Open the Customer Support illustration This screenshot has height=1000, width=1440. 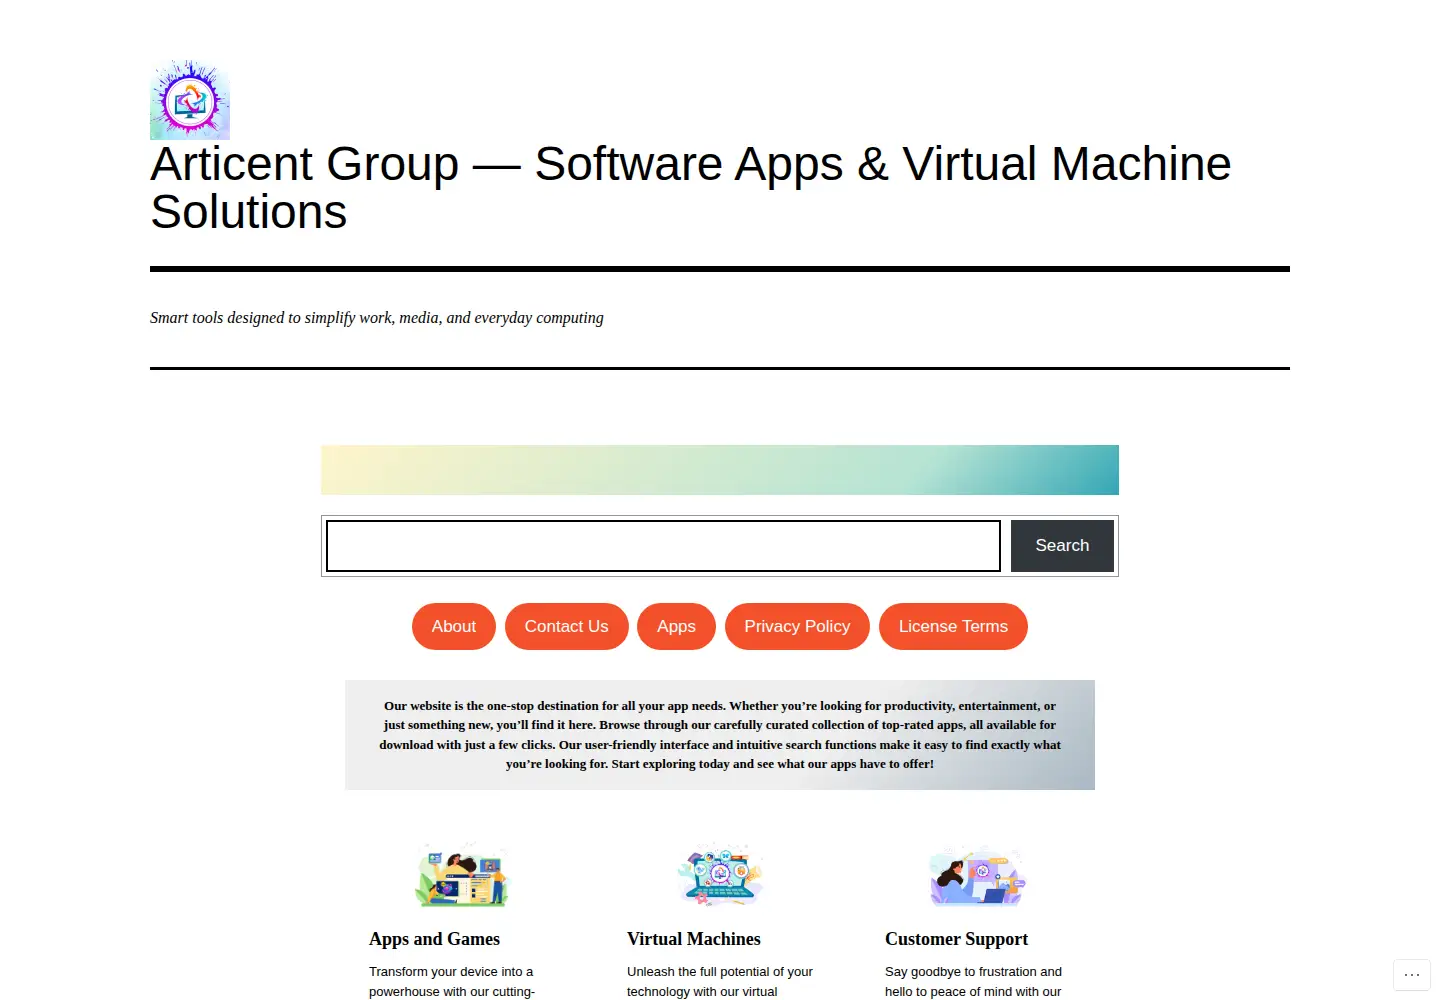978,875
